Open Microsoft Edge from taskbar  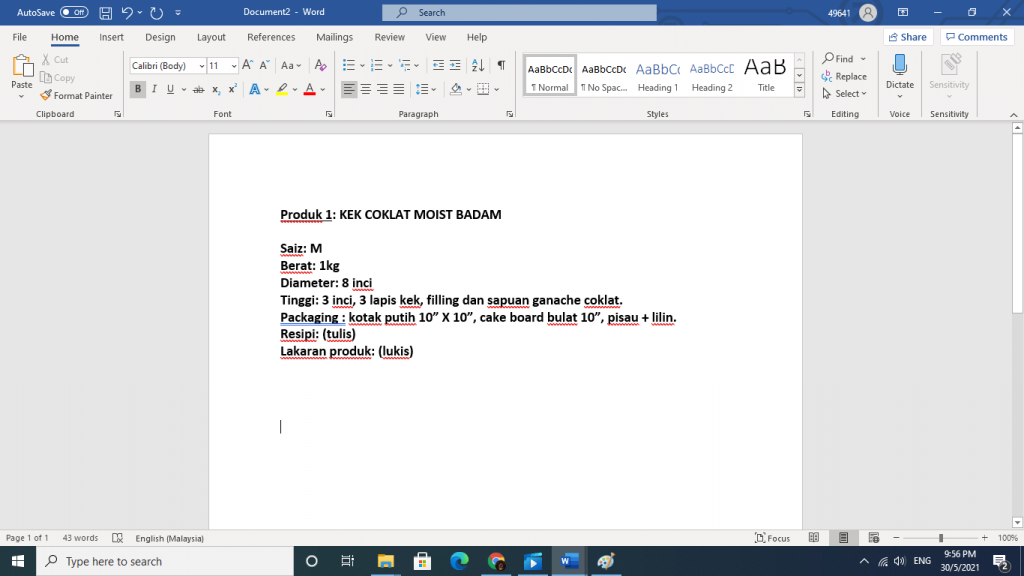tap(459, 561)
